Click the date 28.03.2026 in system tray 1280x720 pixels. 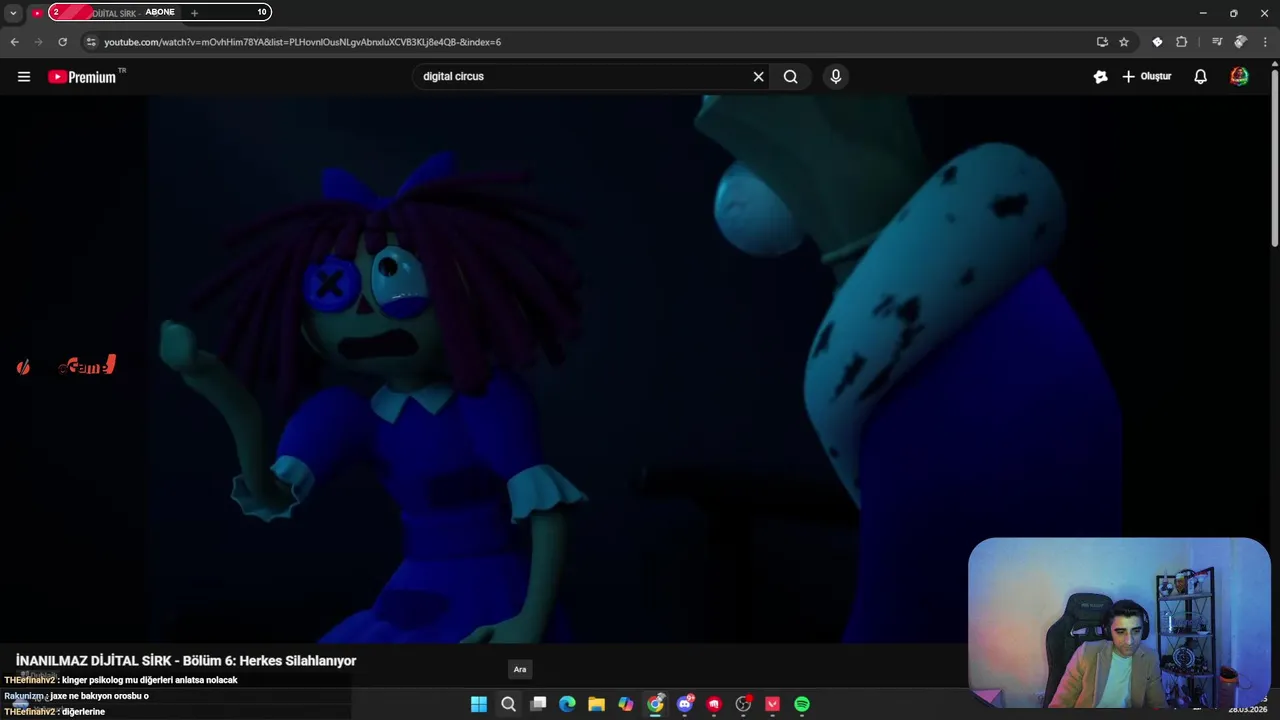[x=1247, y=710]
